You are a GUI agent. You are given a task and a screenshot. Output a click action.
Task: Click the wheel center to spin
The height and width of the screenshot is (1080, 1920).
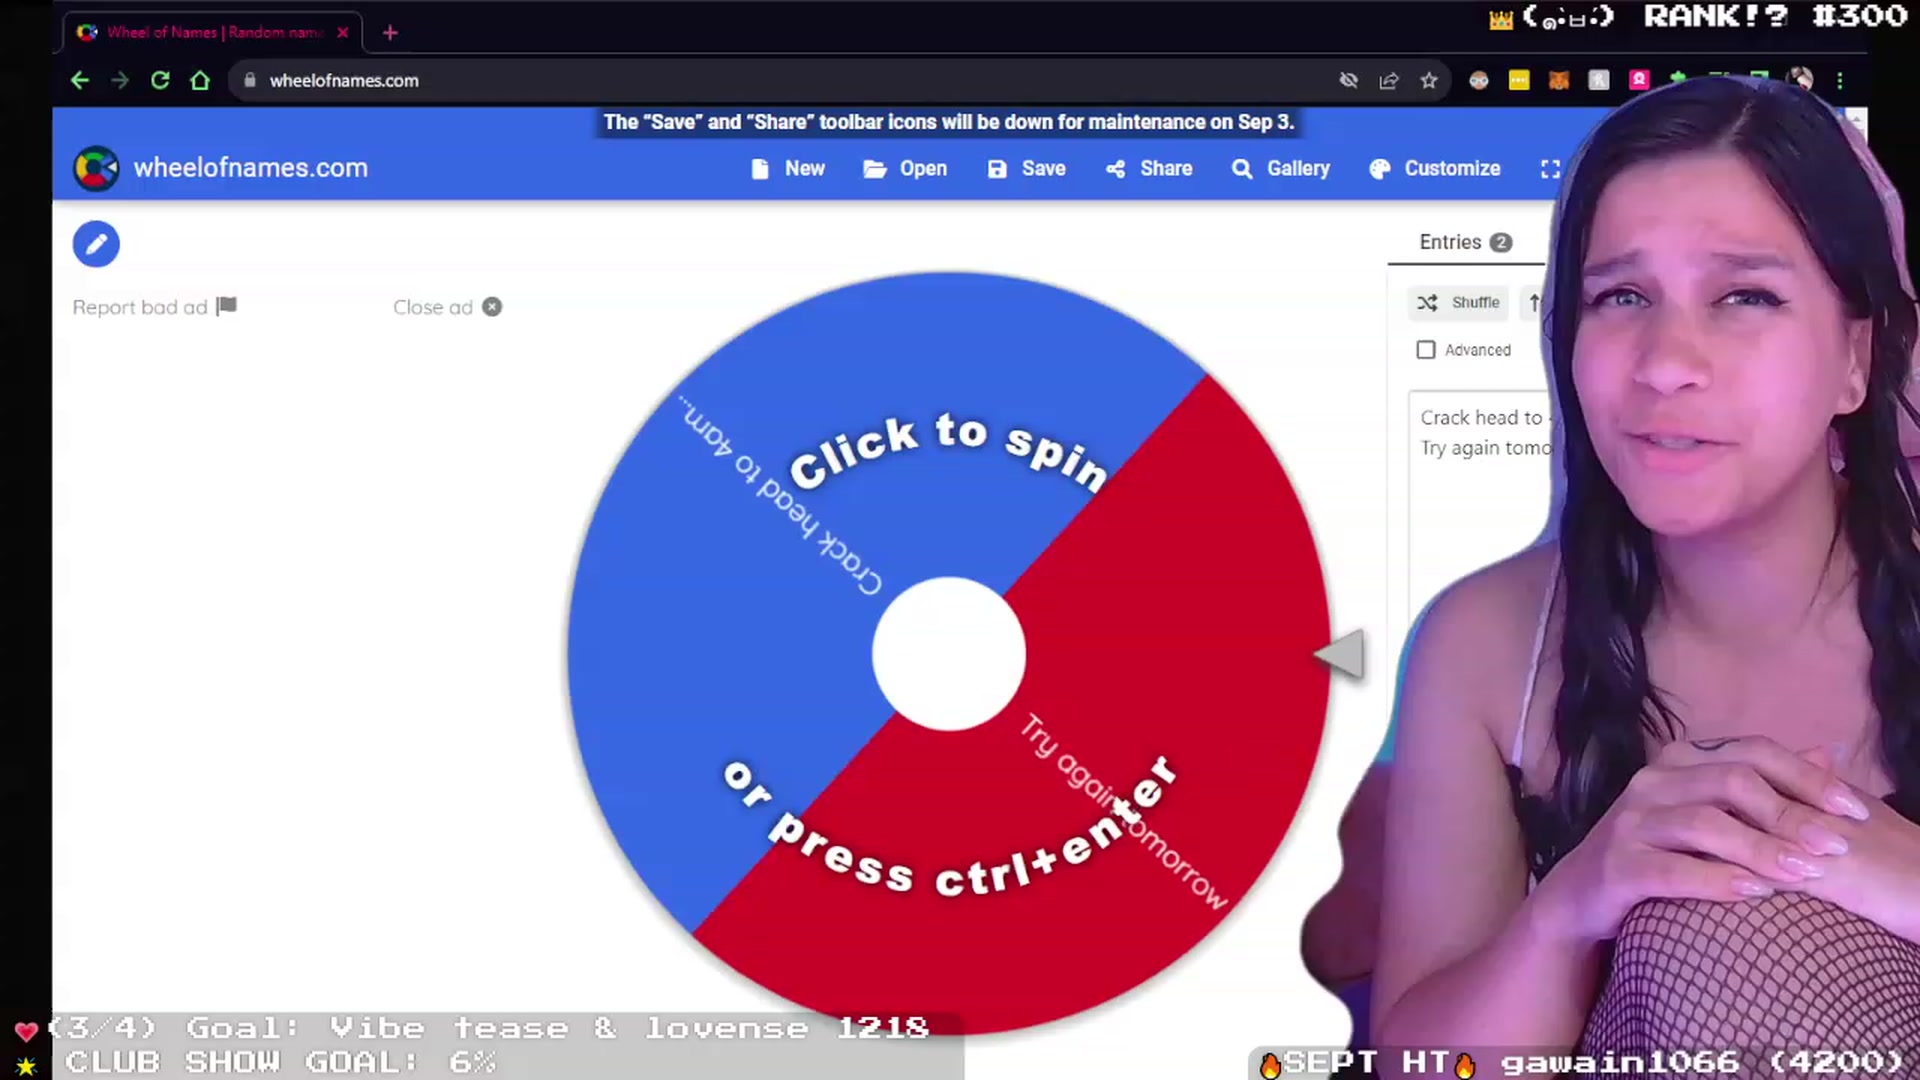pos(948,654)
